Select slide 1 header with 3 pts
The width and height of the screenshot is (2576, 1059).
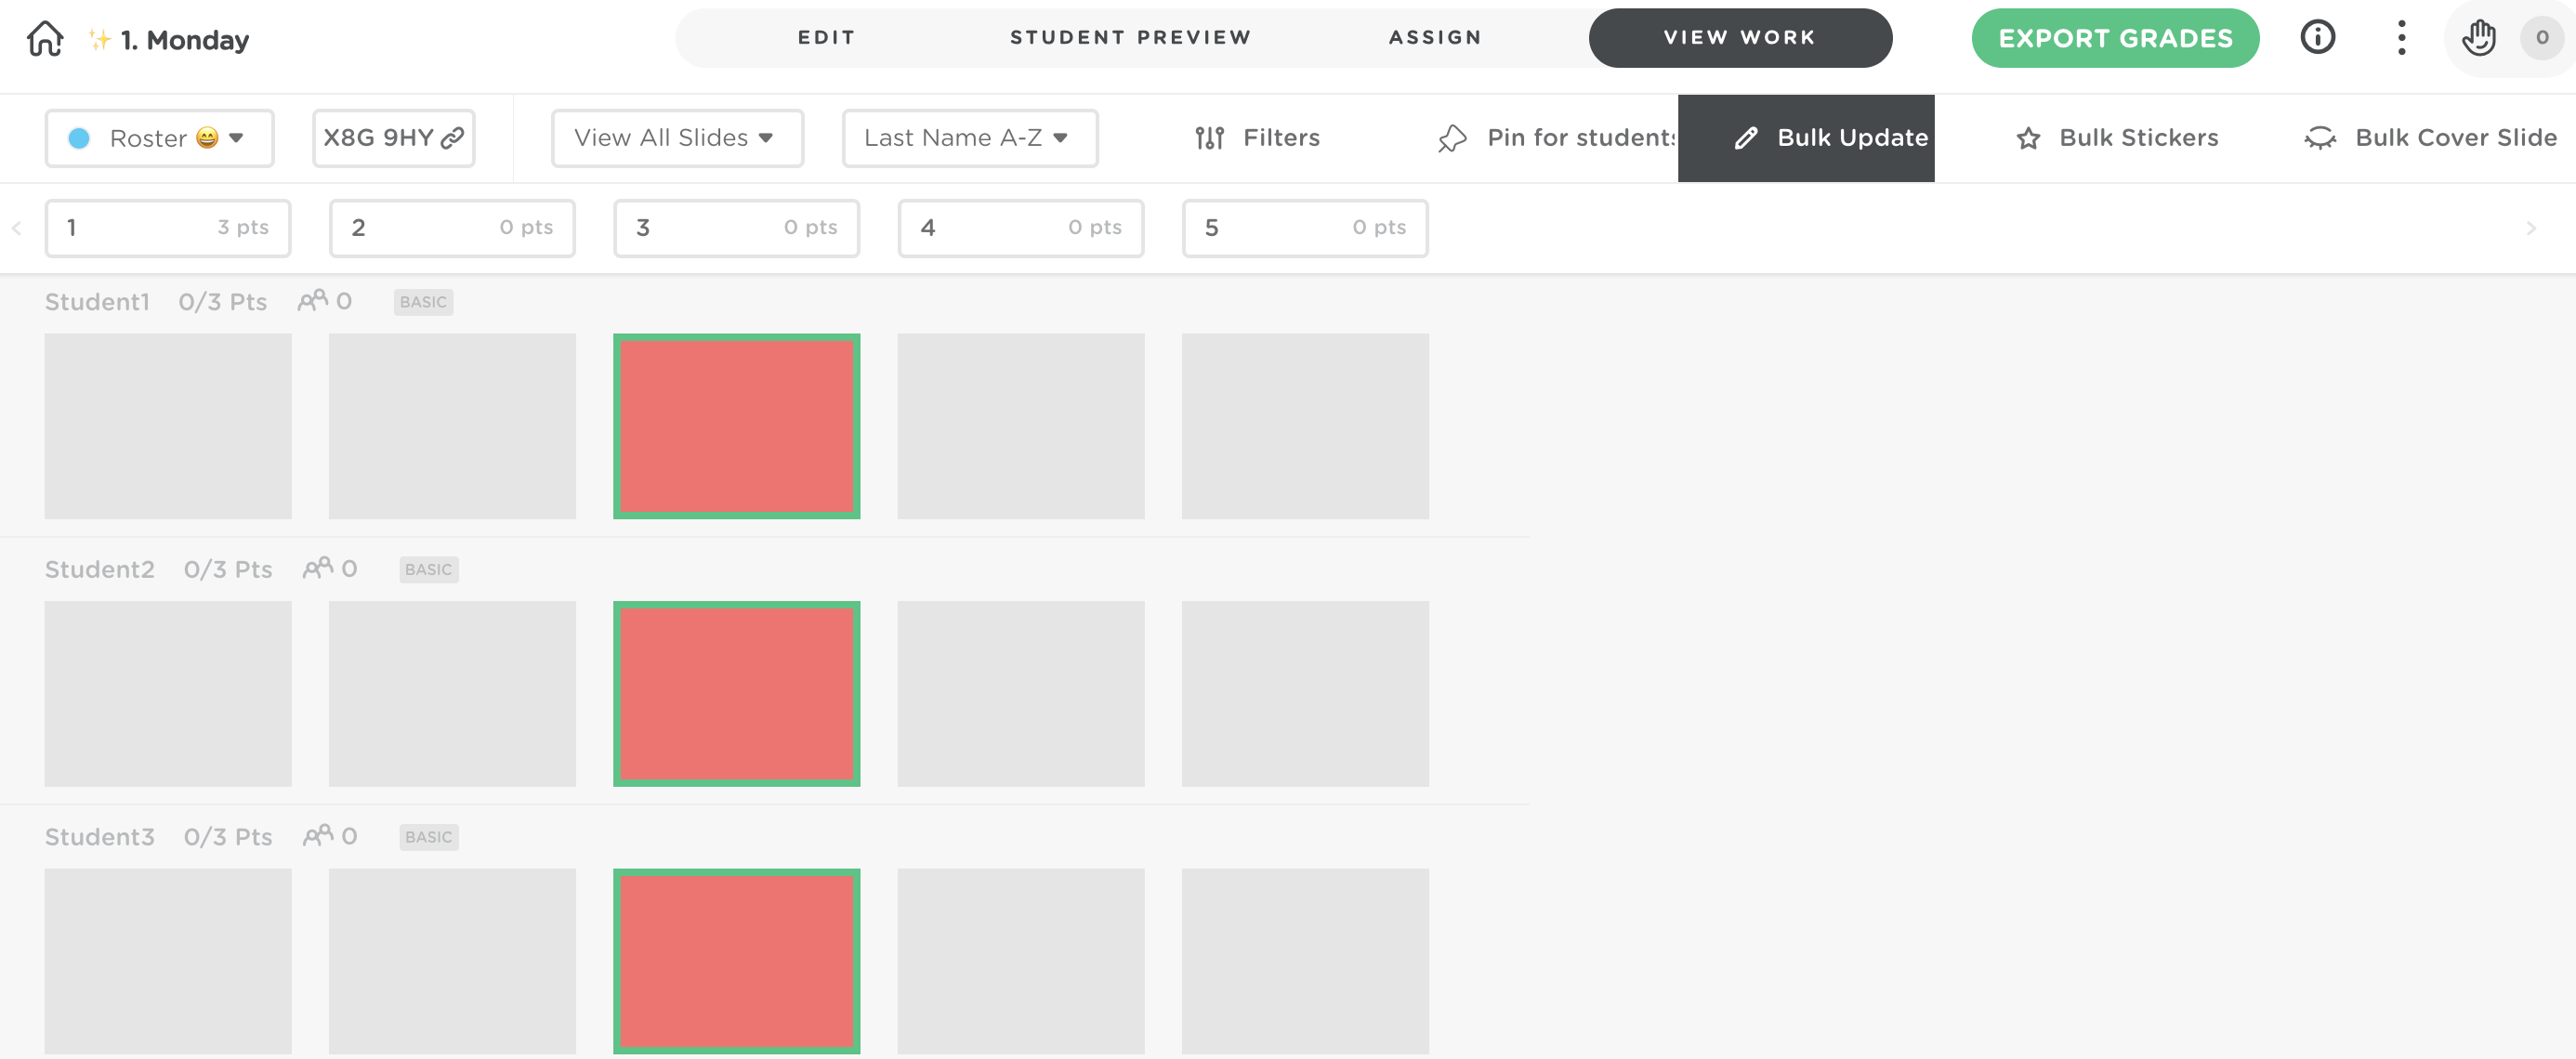[x=168, y=228]
